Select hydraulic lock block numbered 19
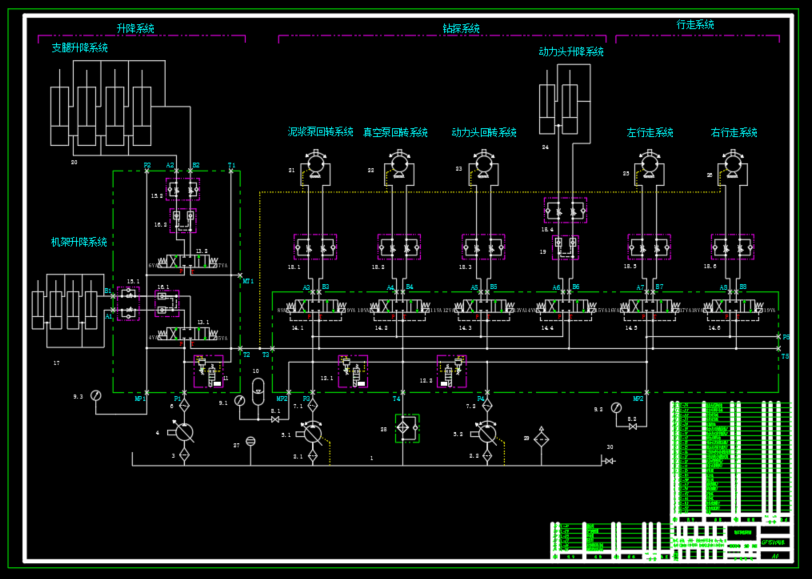This screenshot has height=579, width=812. (x=566, y=248)
